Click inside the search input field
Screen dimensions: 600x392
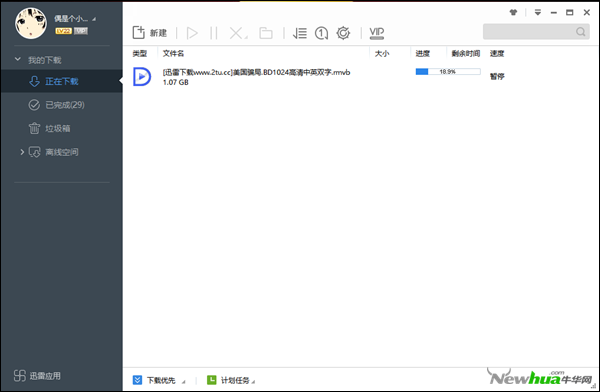(529, 31)
